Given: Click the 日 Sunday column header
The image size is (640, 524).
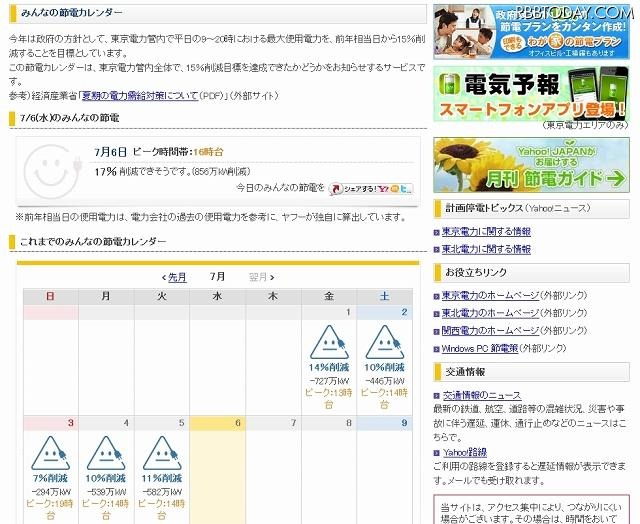Looking at the screenshot, I should click(51, 297).
